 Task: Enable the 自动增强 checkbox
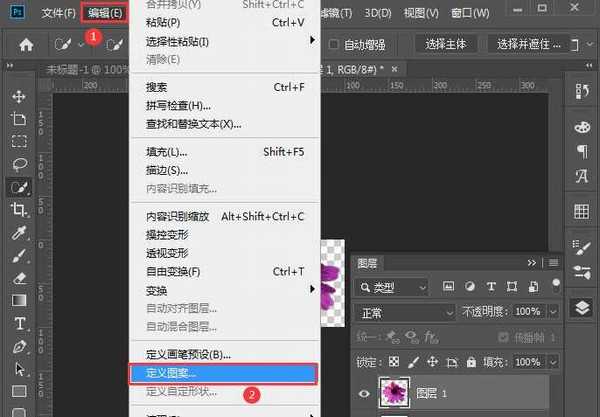(x=337, y=44)
